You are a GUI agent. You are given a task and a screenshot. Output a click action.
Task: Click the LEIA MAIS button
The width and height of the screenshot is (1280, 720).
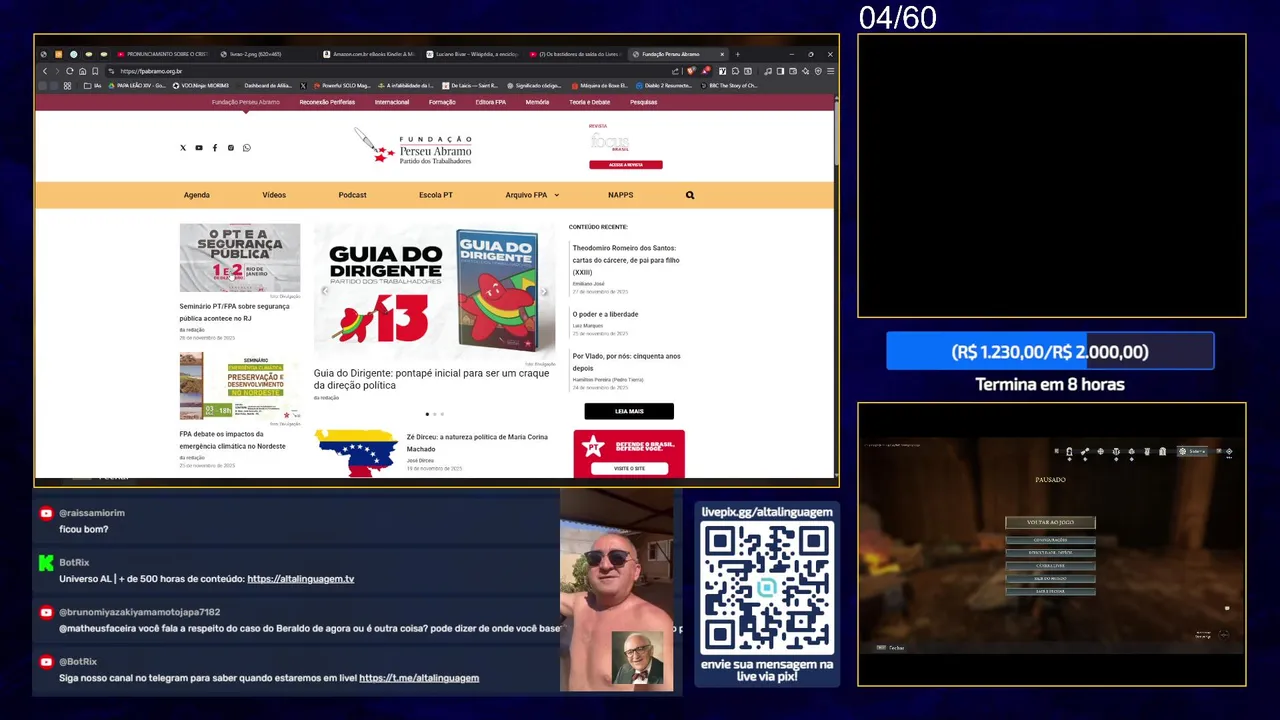629,411
